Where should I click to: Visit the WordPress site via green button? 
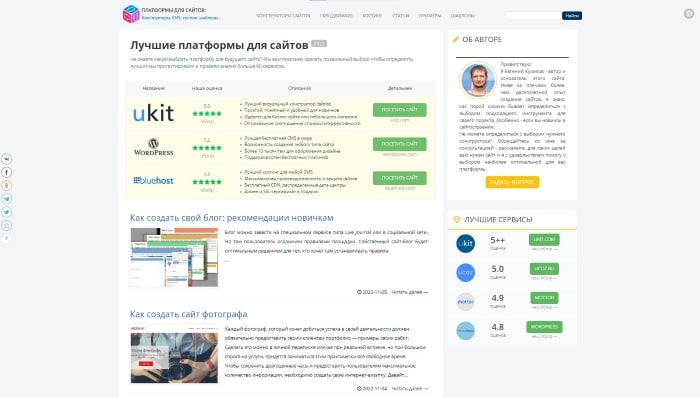click(x=400, y=144)
